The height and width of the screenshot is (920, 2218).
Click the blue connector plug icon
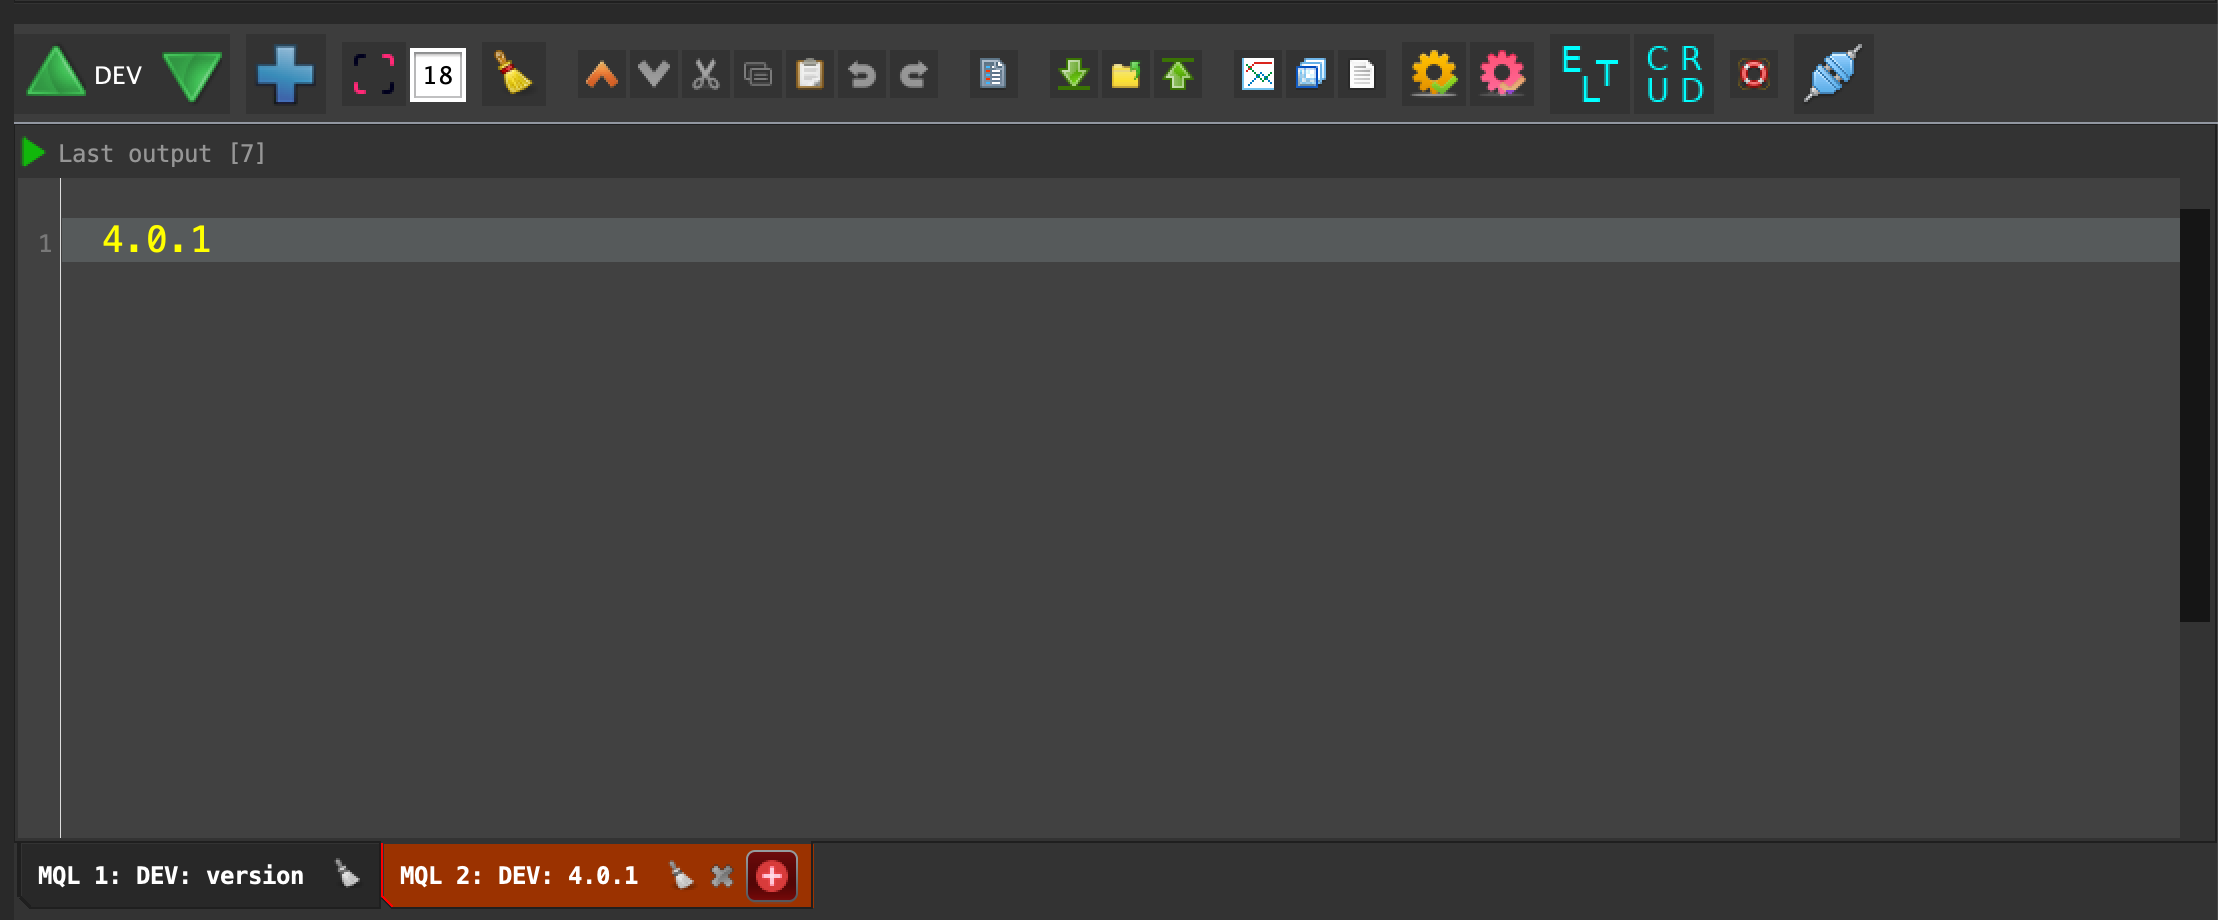pos(1832,74)
